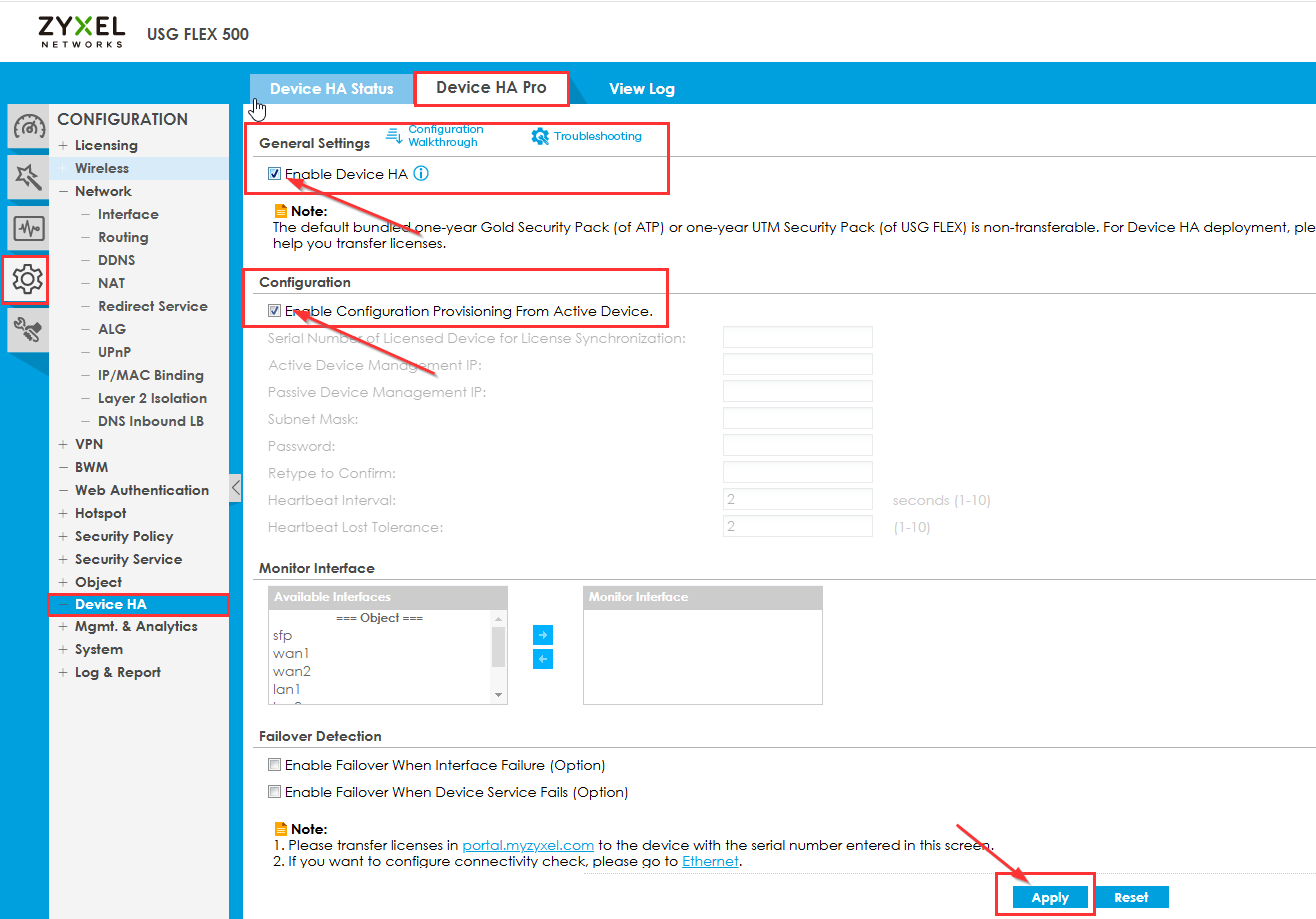Enable Failover When Interface Failure option

point(274,764)
